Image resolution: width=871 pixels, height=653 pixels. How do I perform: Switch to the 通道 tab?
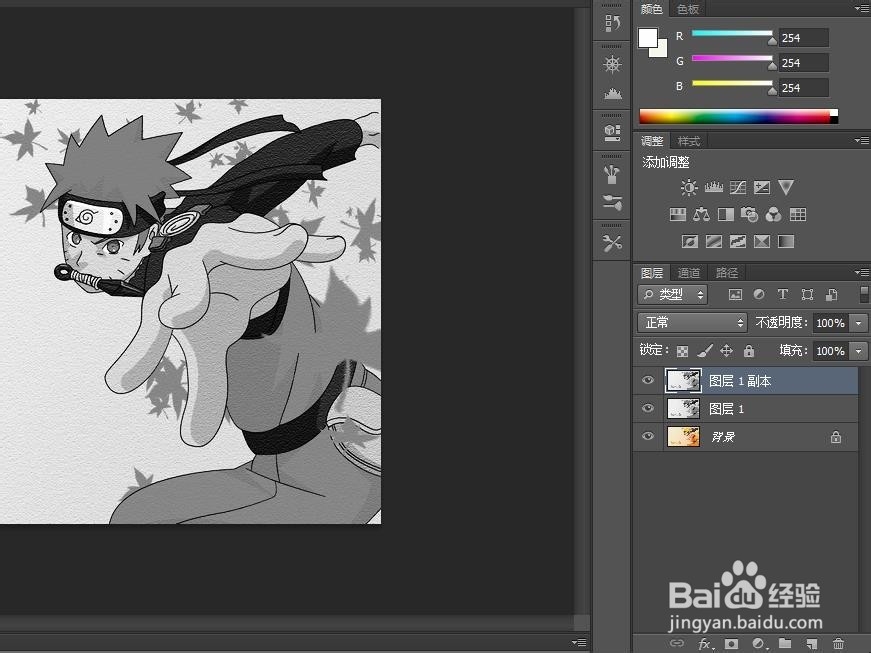click(x=689, y=273)
